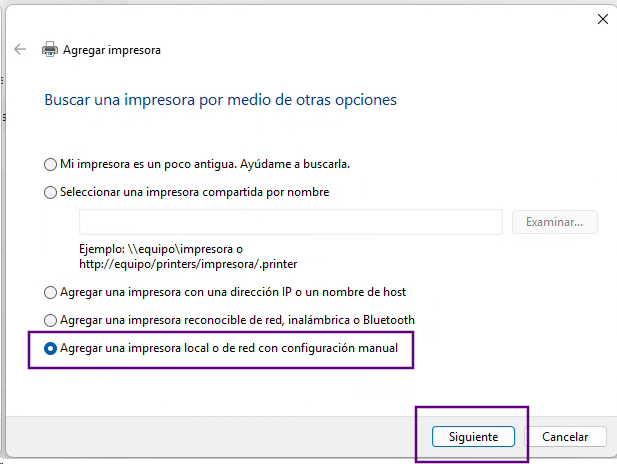Click the heading 'Buscar una impresora por medio de otras opciones'
Image resolution: width=617 pixels, height=464 pixels.
point(220,100)
